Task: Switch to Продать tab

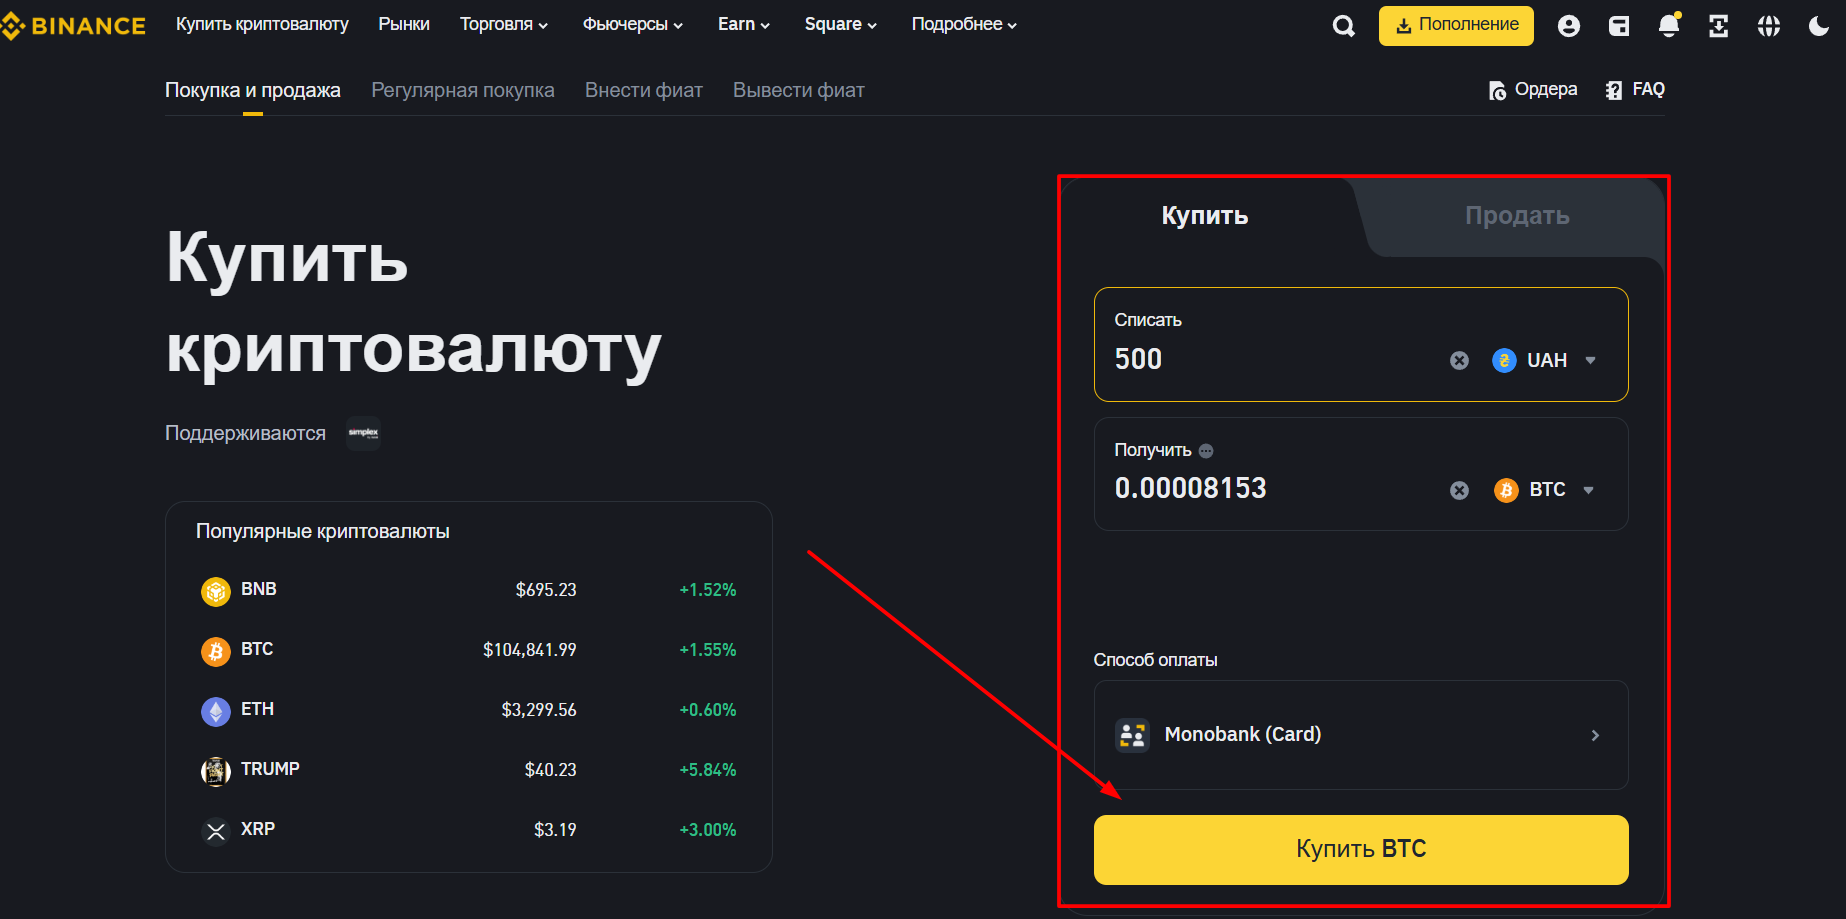Action: click(1517, 216)
